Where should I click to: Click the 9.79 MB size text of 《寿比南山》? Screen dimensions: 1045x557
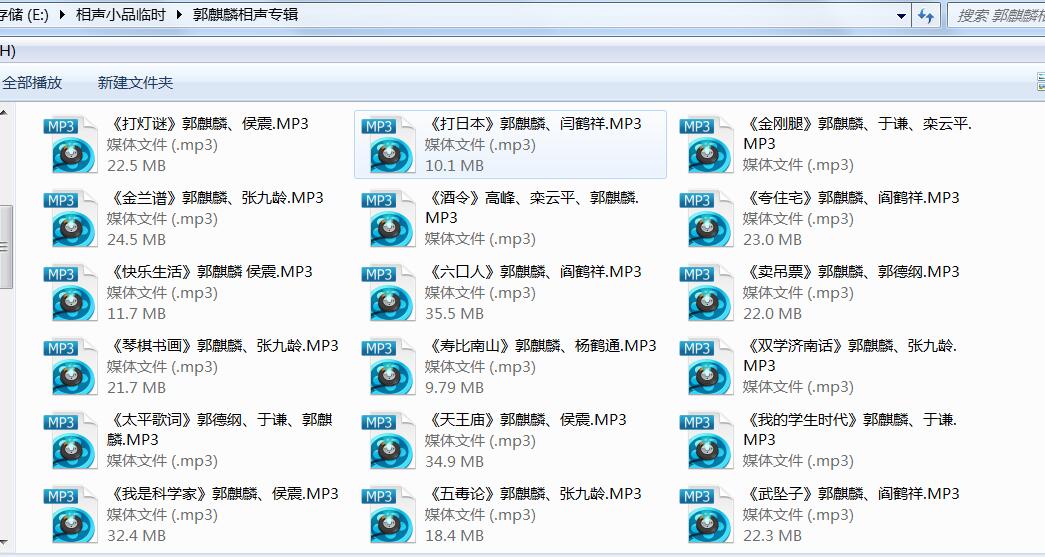[x=455, y=387]
